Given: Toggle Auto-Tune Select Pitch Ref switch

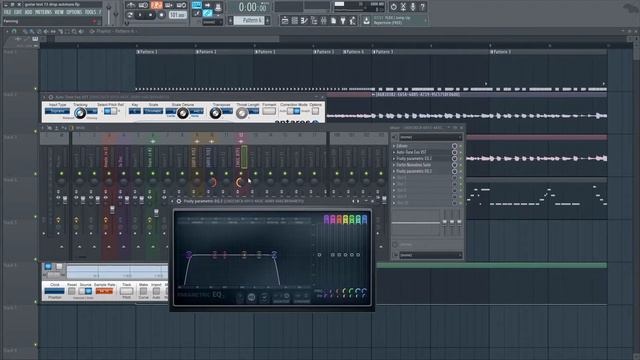Looking at the screenshot, I should pyautogui.click(x=110, y=111).
